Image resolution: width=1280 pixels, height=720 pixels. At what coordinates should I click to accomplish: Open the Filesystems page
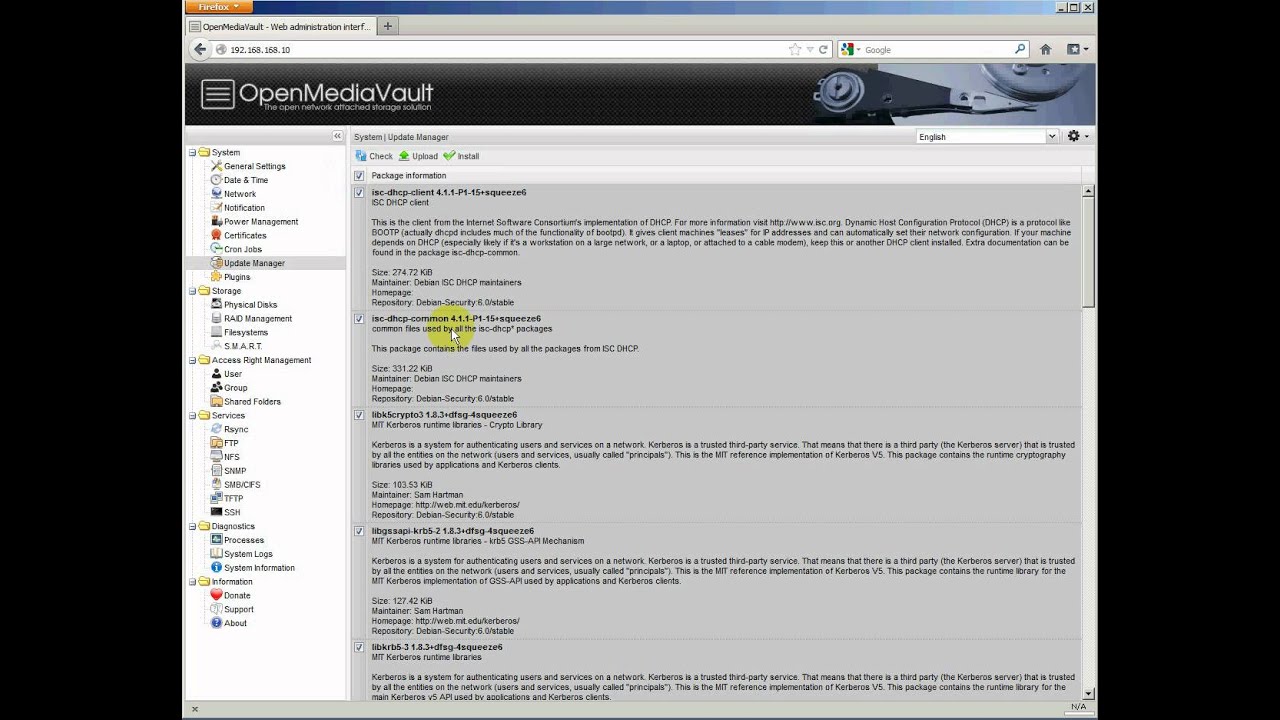pyautogui.click(x=245, y=332)
